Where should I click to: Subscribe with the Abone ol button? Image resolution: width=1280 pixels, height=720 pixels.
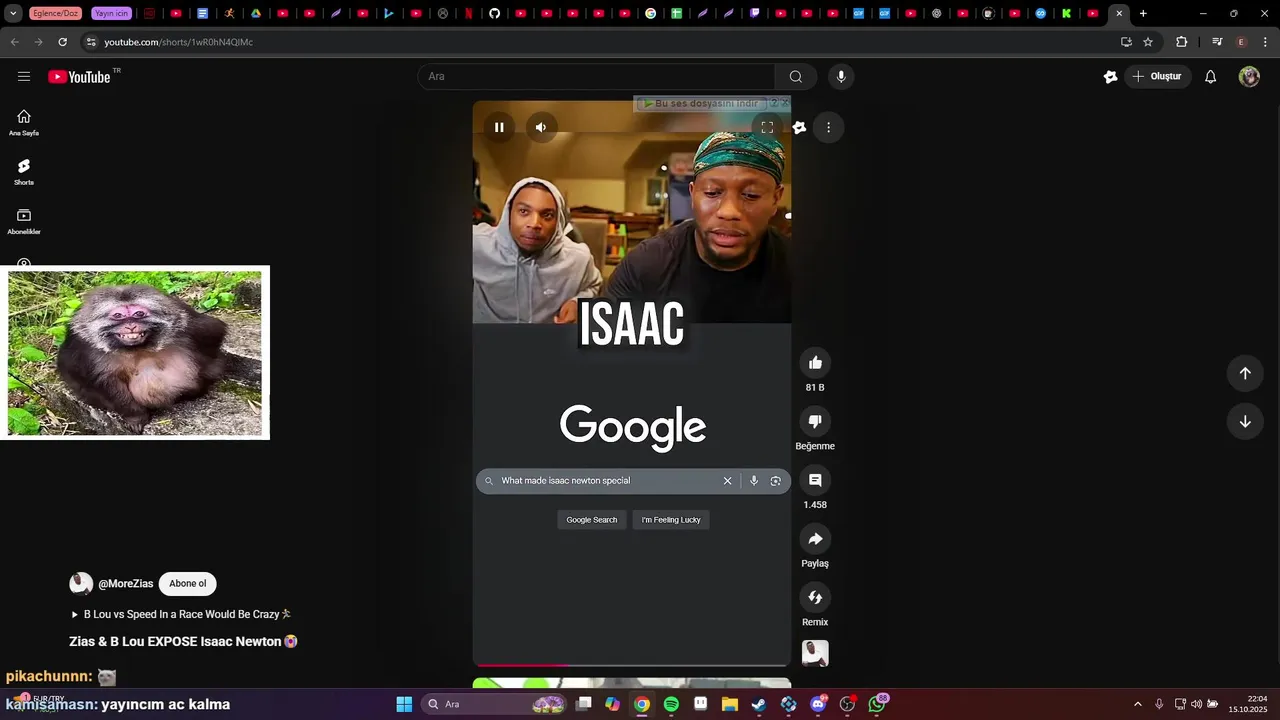(188, 584)
